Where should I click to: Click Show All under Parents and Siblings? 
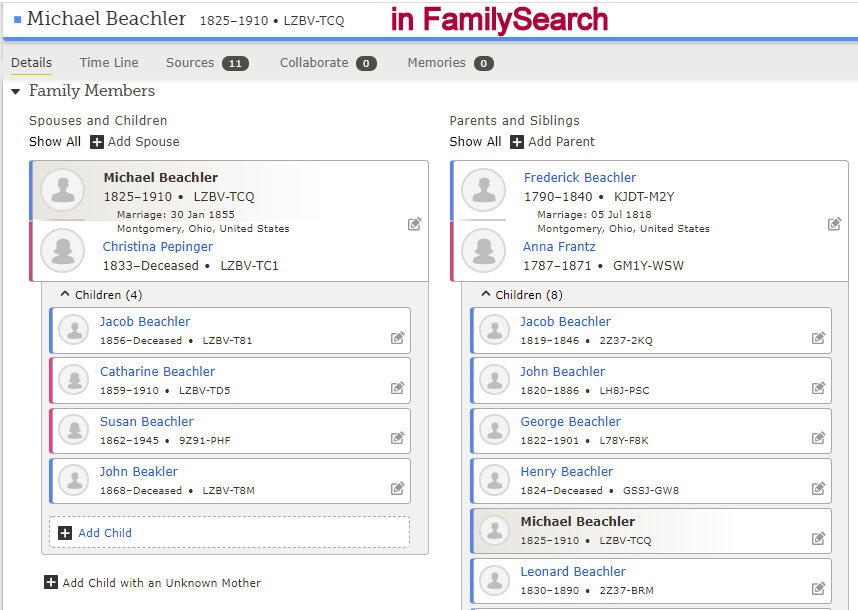point(475,142)
